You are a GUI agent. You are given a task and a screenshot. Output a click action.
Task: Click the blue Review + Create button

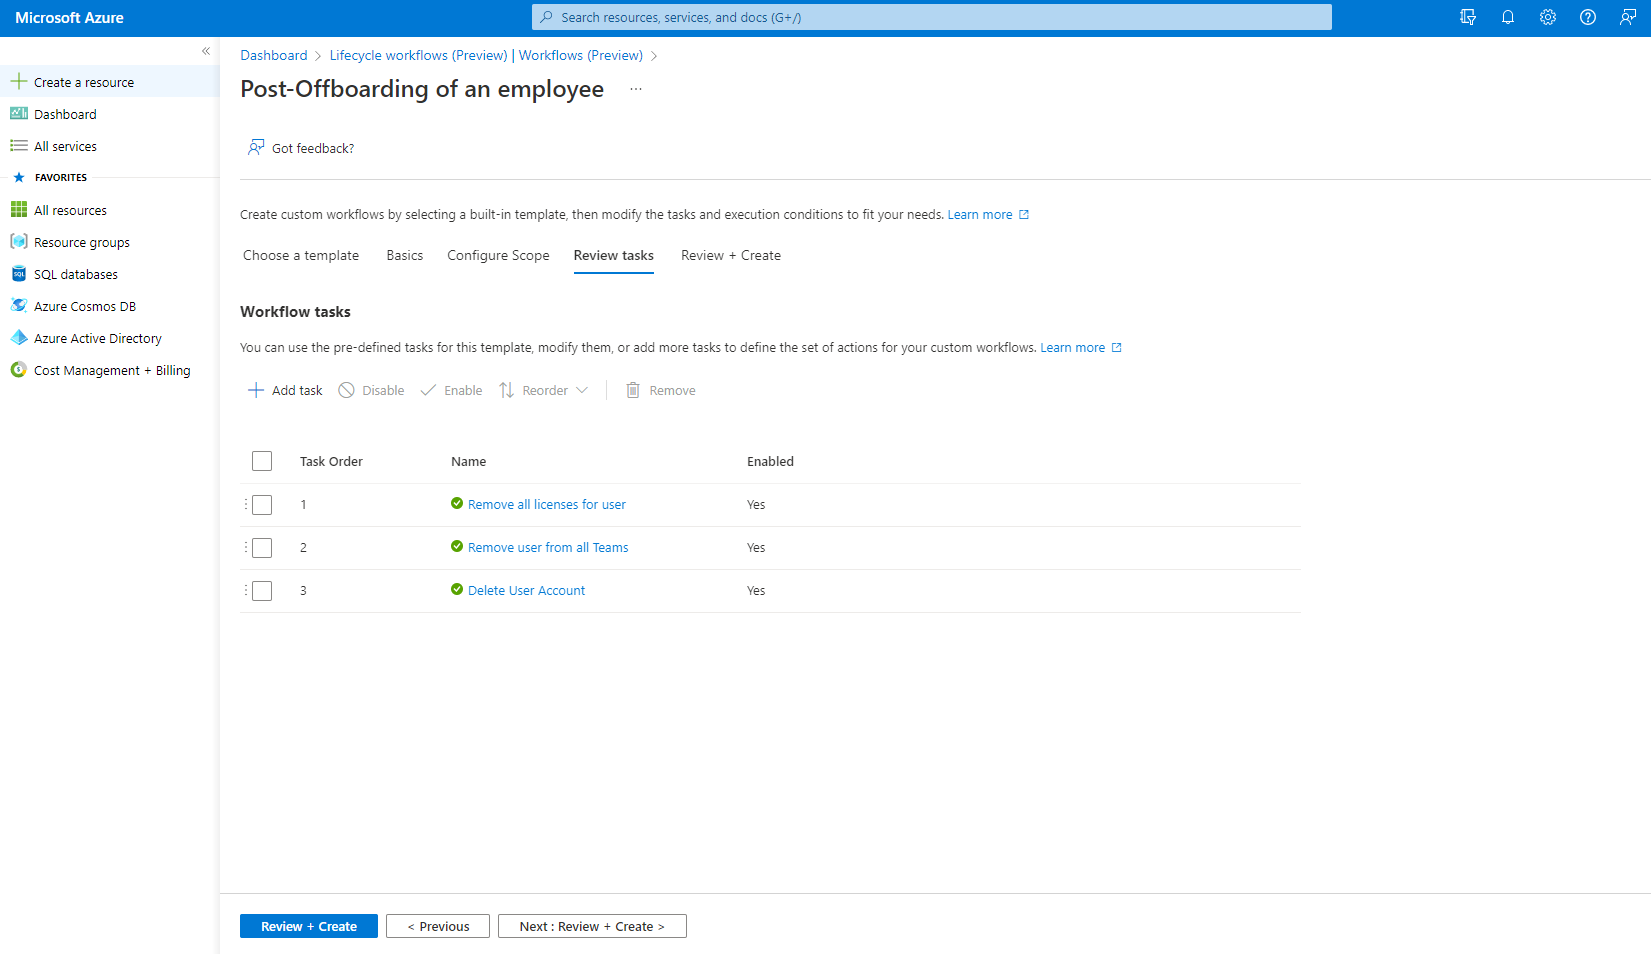[308, 926]
